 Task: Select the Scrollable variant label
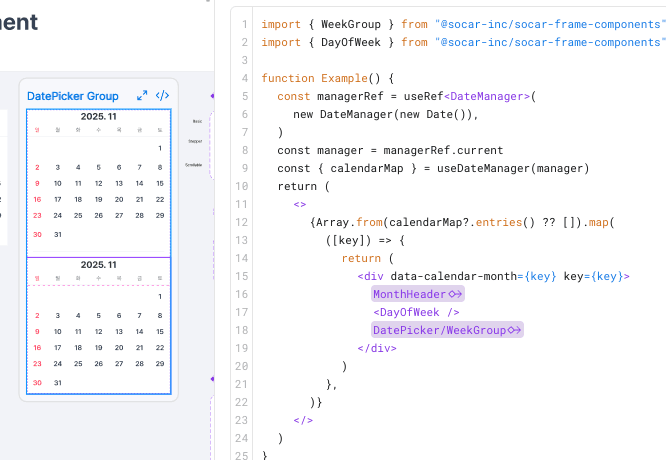[194, 165]
